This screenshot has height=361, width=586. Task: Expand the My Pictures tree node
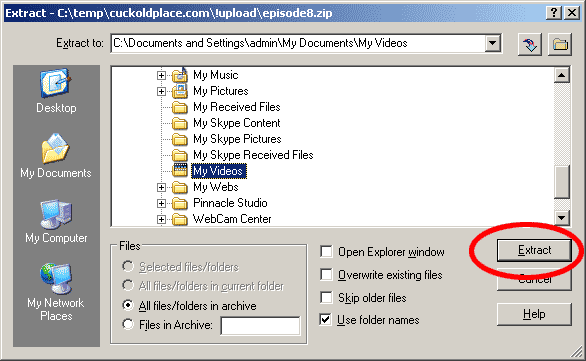tap(161, 92)
